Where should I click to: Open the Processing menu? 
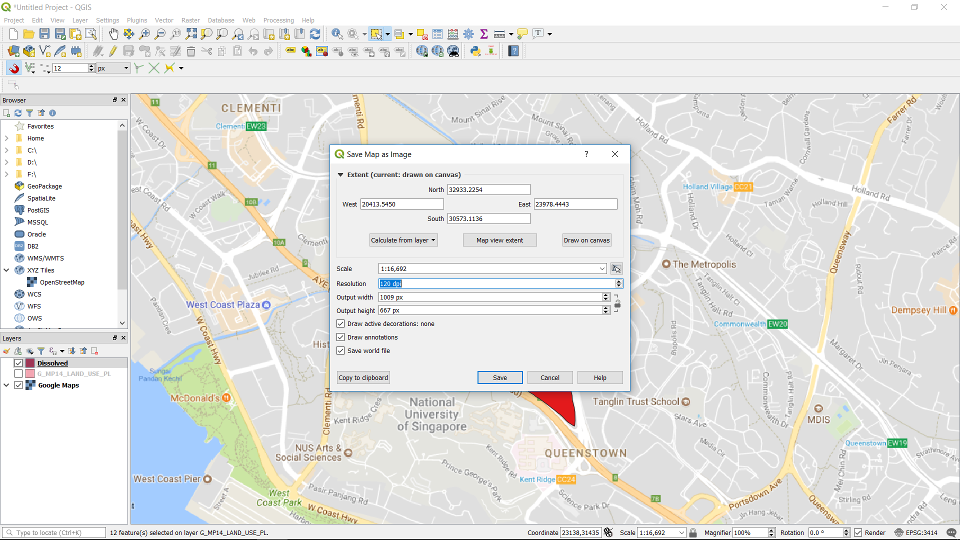[278, 20]
